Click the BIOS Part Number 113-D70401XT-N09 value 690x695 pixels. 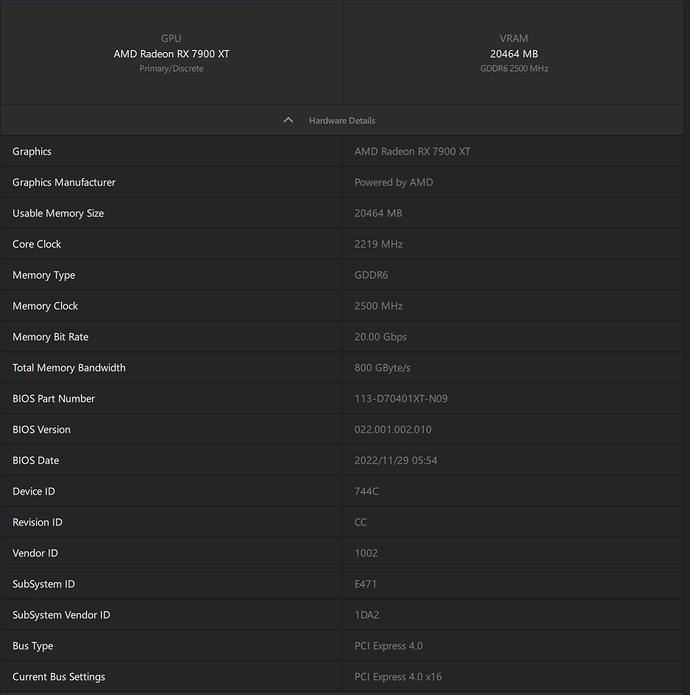point(401,398)
